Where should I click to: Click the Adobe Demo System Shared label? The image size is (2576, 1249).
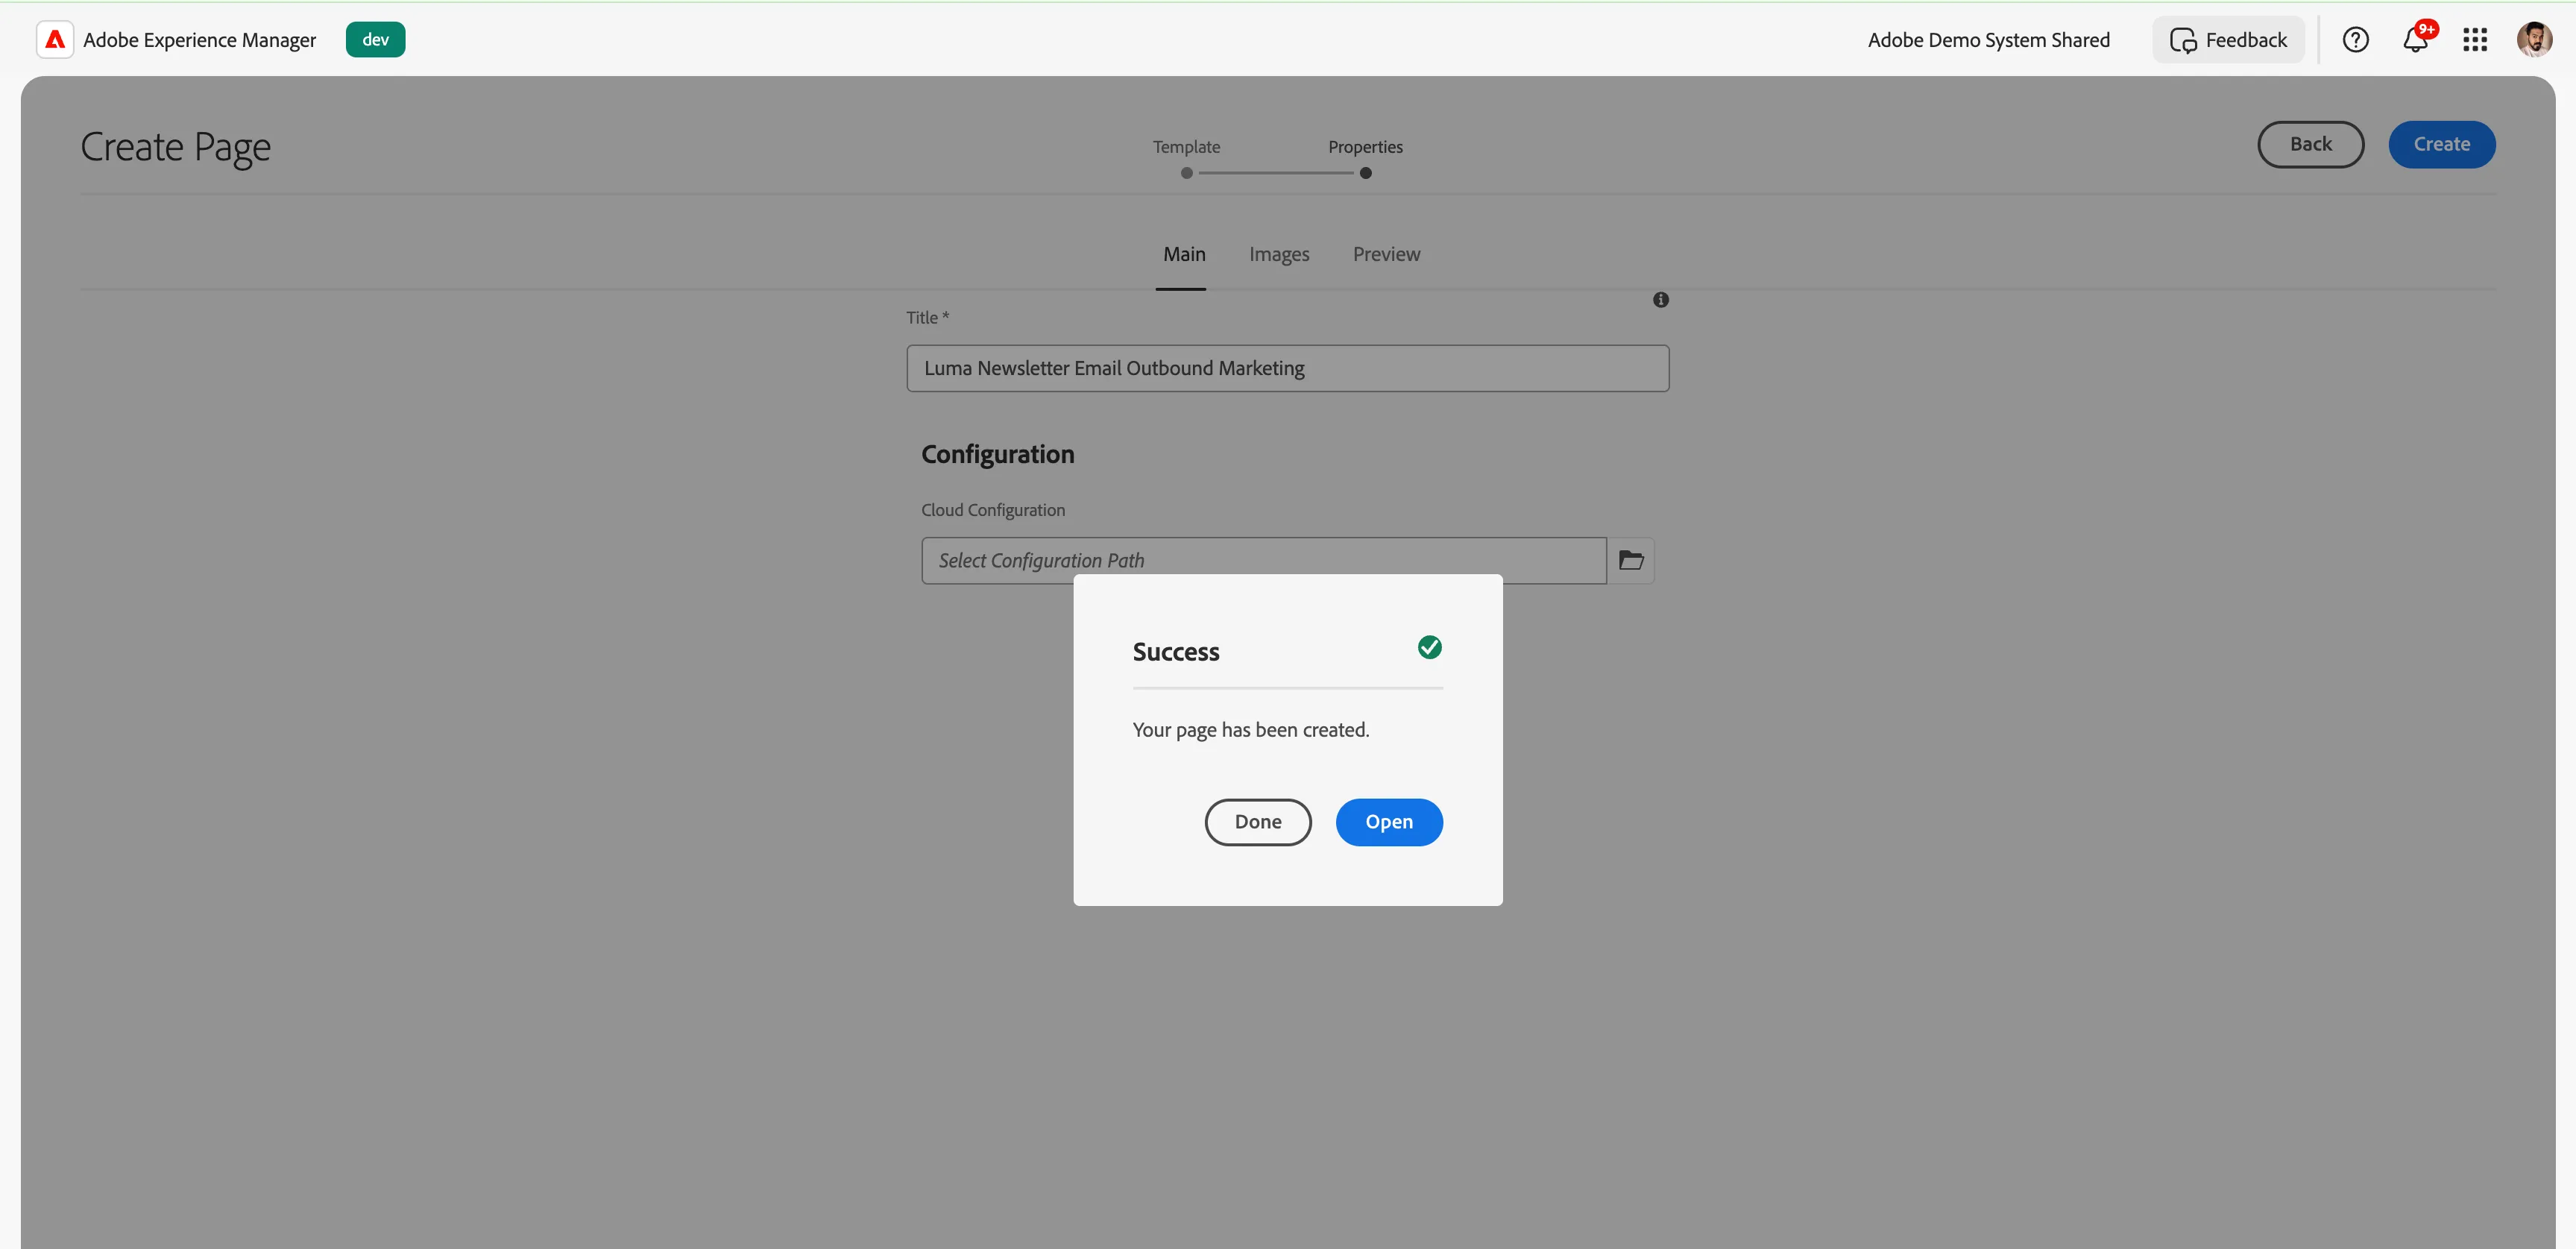click(1988, 40)
